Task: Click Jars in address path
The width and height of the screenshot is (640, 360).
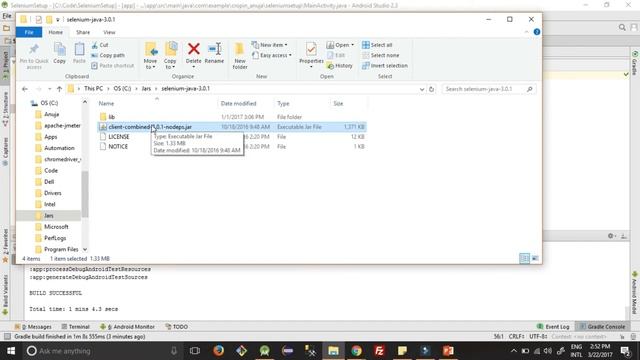Action: tap(146, 89)
